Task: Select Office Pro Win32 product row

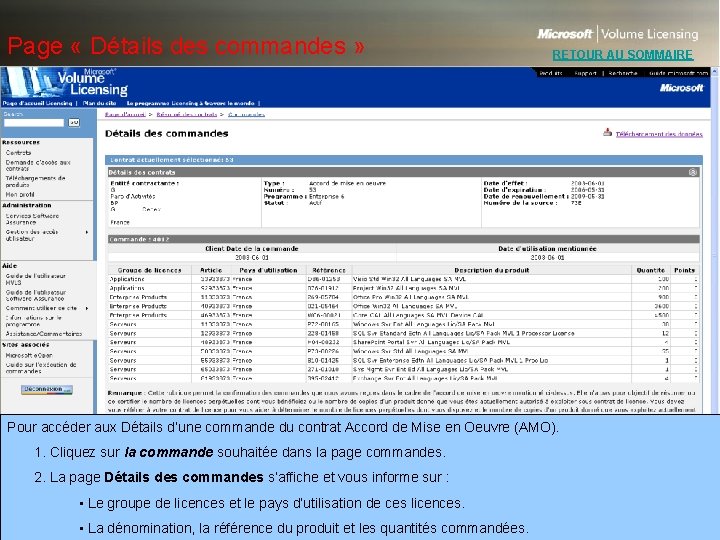Action: click(x=404, y=297)
